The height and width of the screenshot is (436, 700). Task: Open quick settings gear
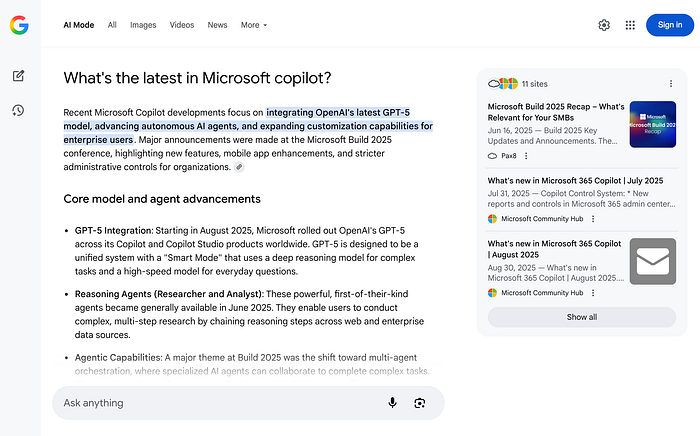coord(604,25)
